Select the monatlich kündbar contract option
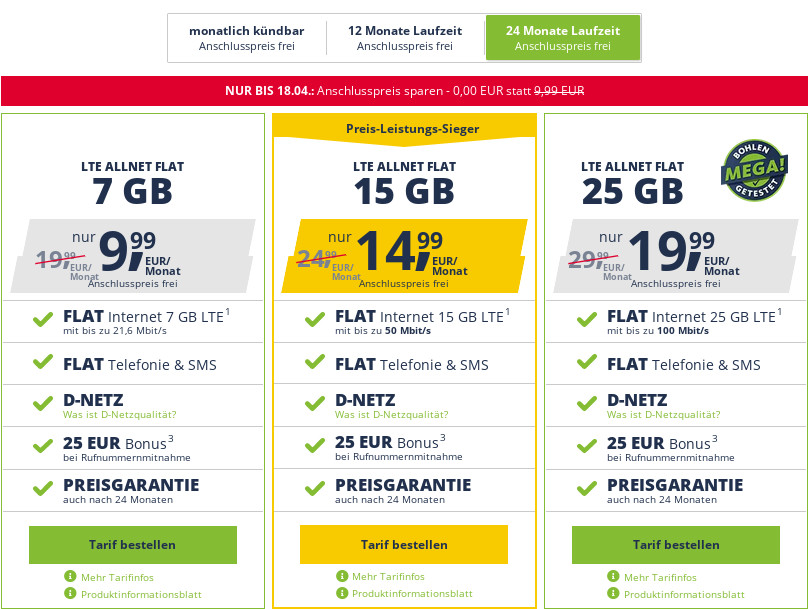 pyautogui.click(x=247, y=38)
